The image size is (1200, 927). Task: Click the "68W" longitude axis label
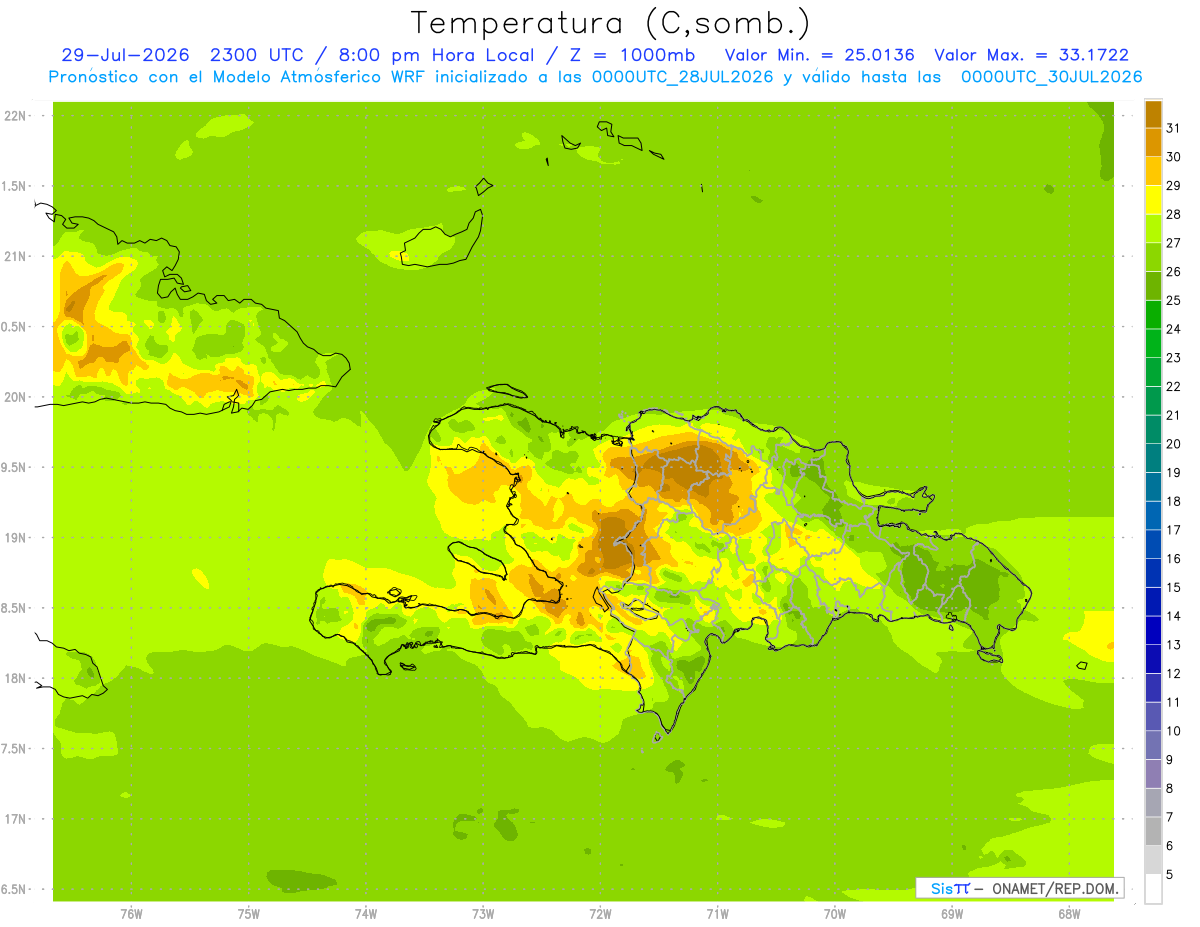(1069, 914)
